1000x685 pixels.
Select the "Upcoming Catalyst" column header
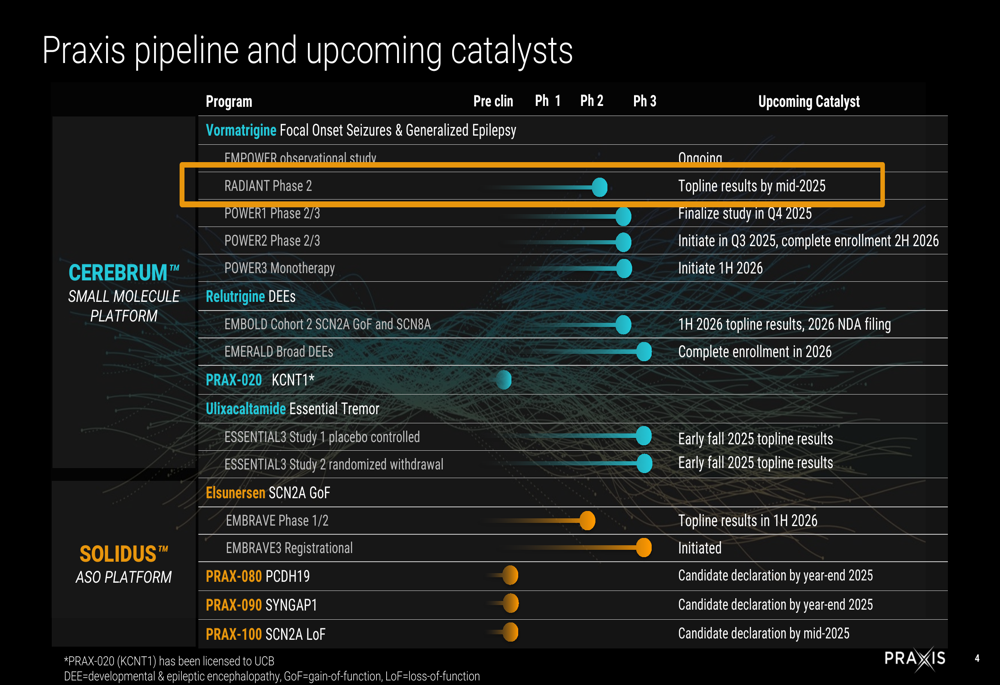[809, 101]
